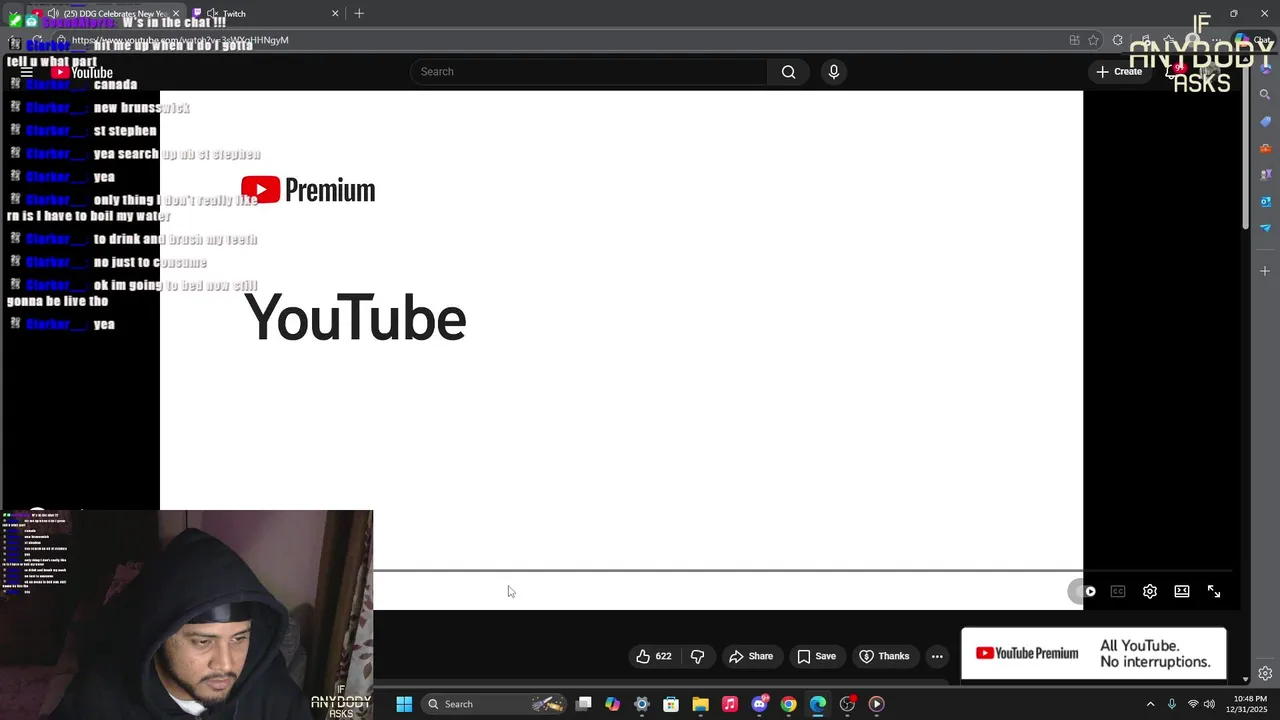Screen dimensions: 1280x720
Task: Open the more actions ellipsis below the video
Action: pyautogui.click(x=937, y=657)
